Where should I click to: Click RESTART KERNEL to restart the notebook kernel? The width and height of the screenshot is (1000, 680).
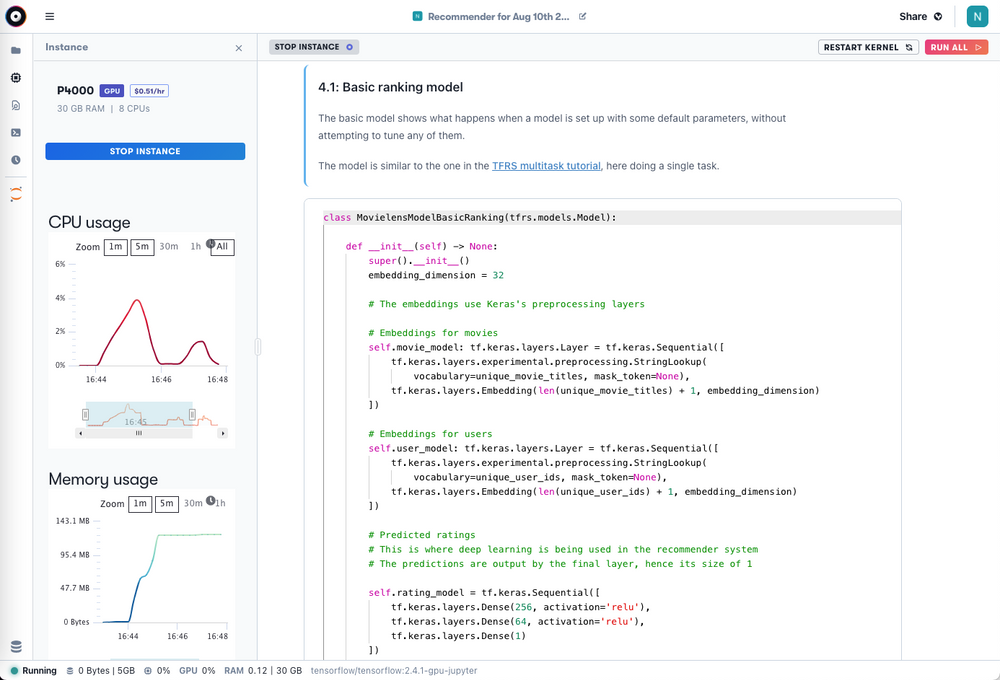click(868, 46)
